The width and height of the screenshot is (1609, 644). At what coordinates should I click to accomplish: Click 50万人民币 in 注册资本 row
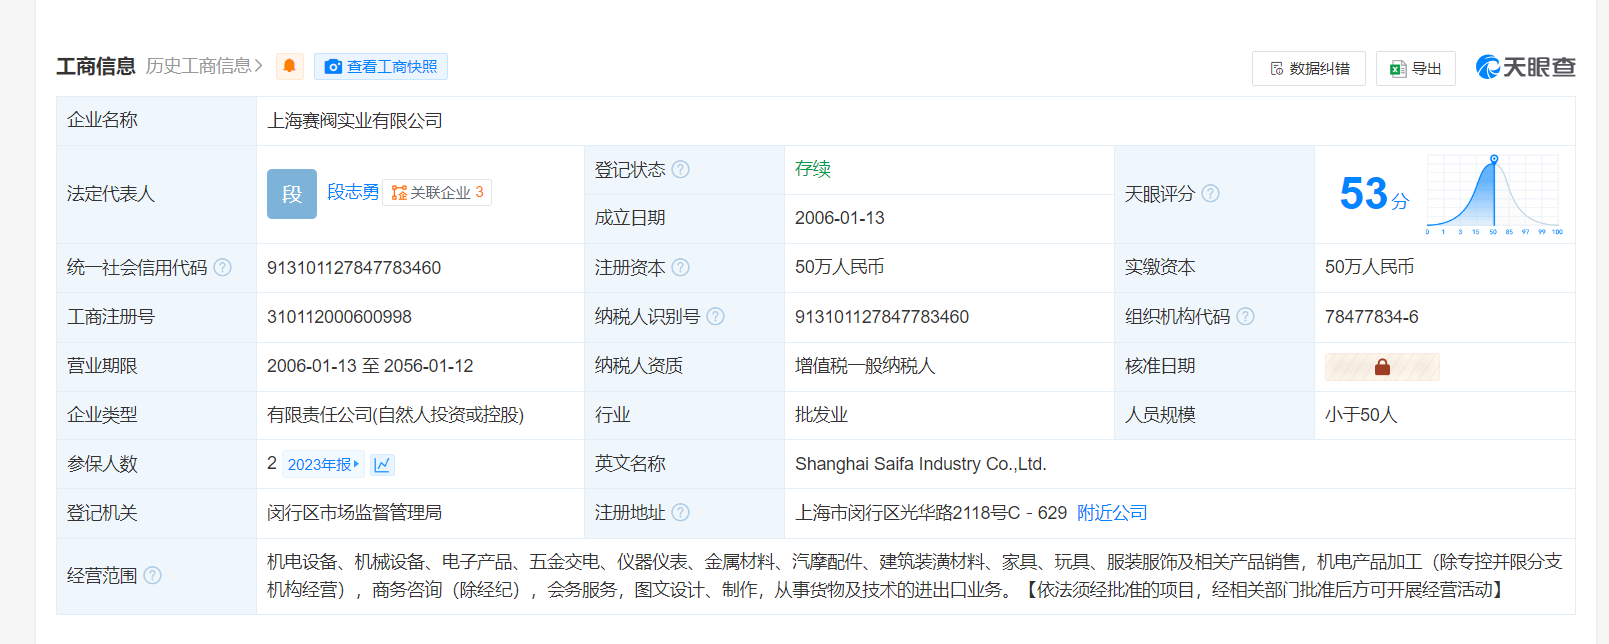coord(839,267)
